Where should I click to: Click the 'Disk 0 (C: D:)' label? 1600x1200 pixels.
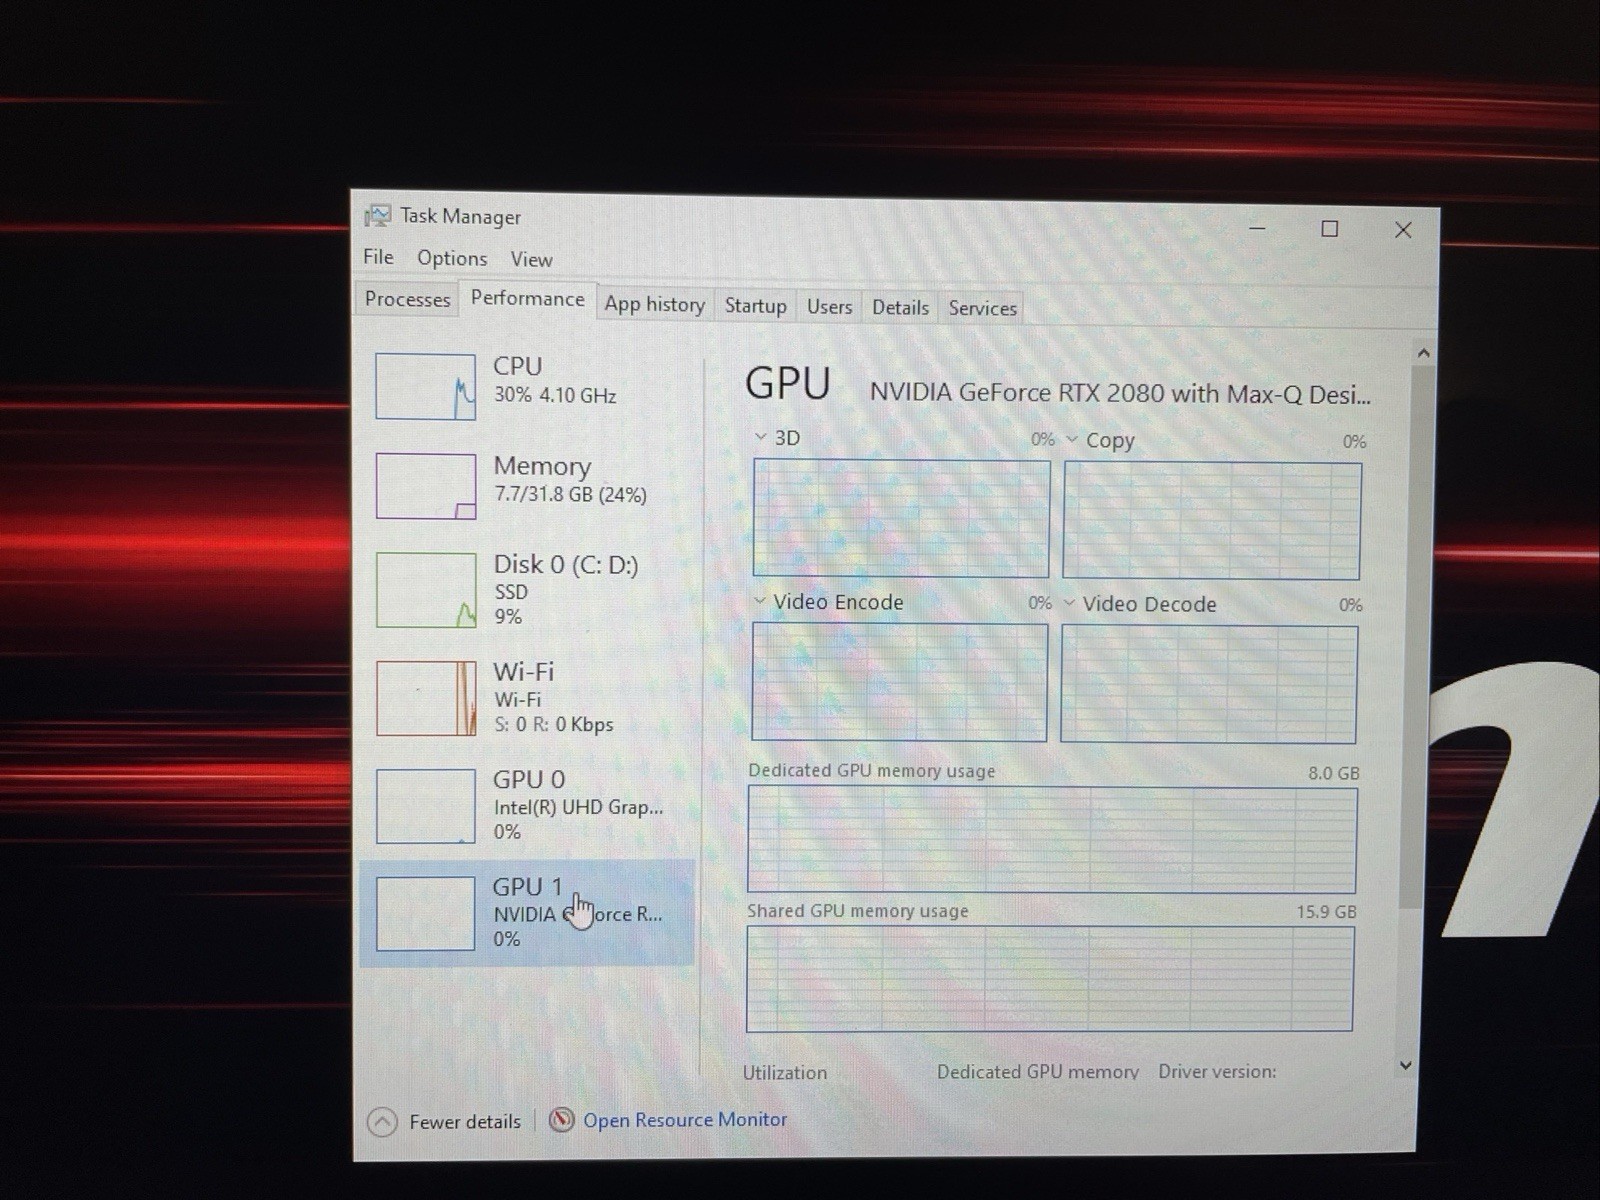[566, 564]
